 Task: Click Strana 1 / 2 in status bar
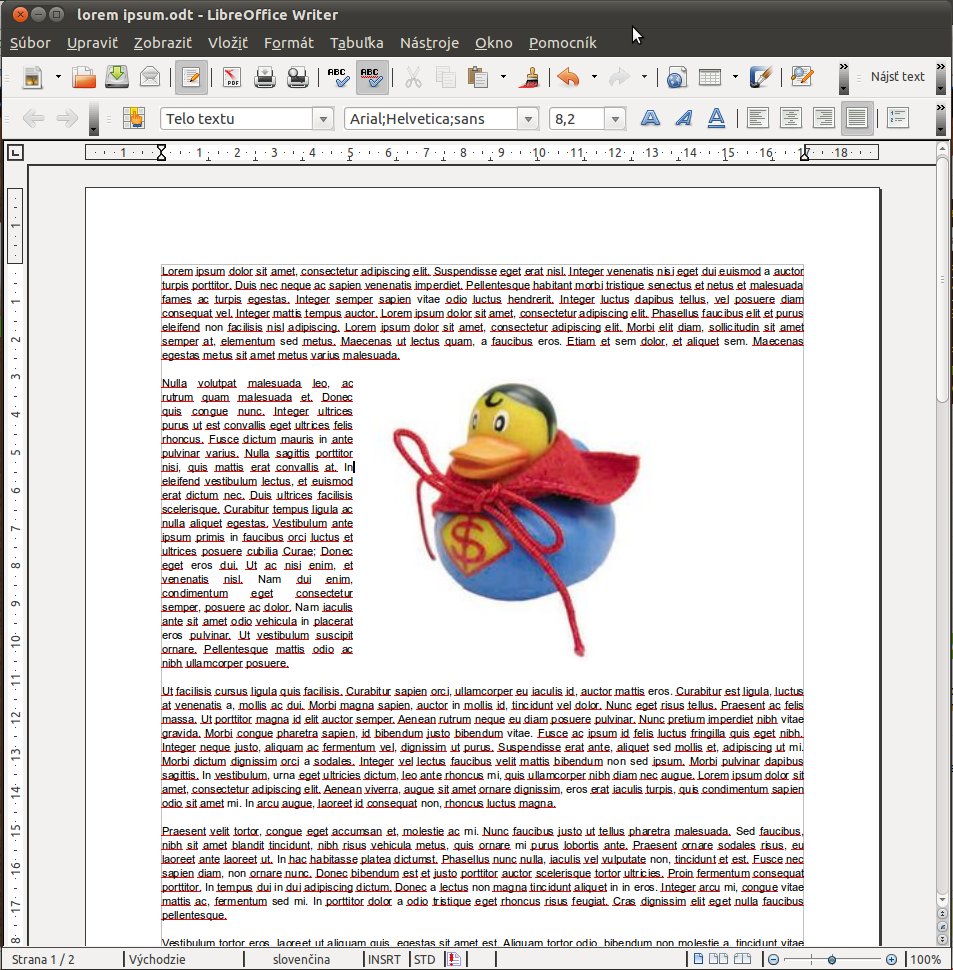coord(43,959)
